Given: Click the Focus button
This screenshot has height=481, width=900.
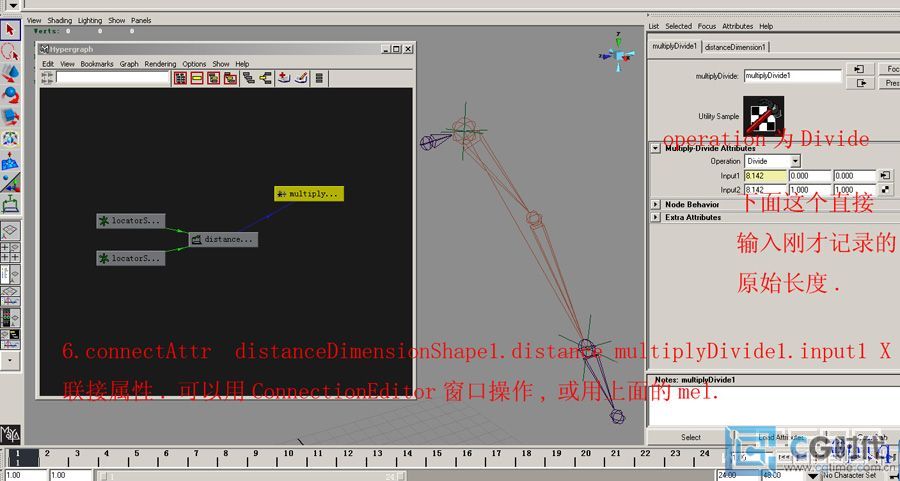Looking at the screenshot, I should (x=889, y=69).
